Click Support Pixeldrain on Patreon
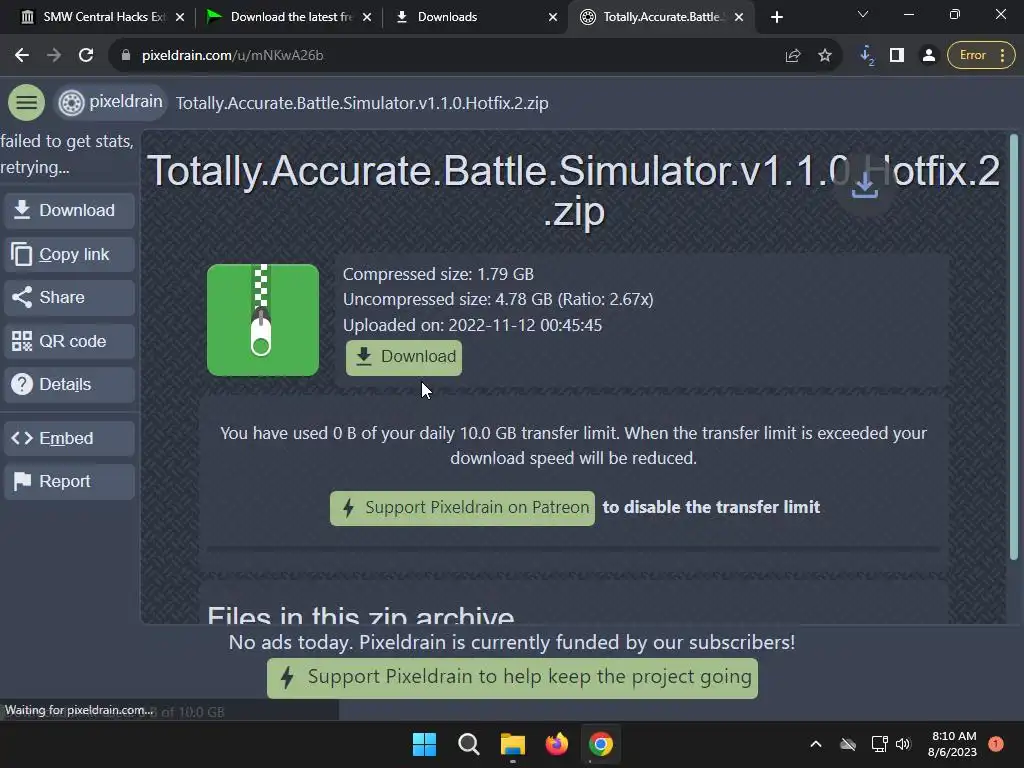Image resolution: width=1024 pixels, height=768 pixels. pos(462,507)
